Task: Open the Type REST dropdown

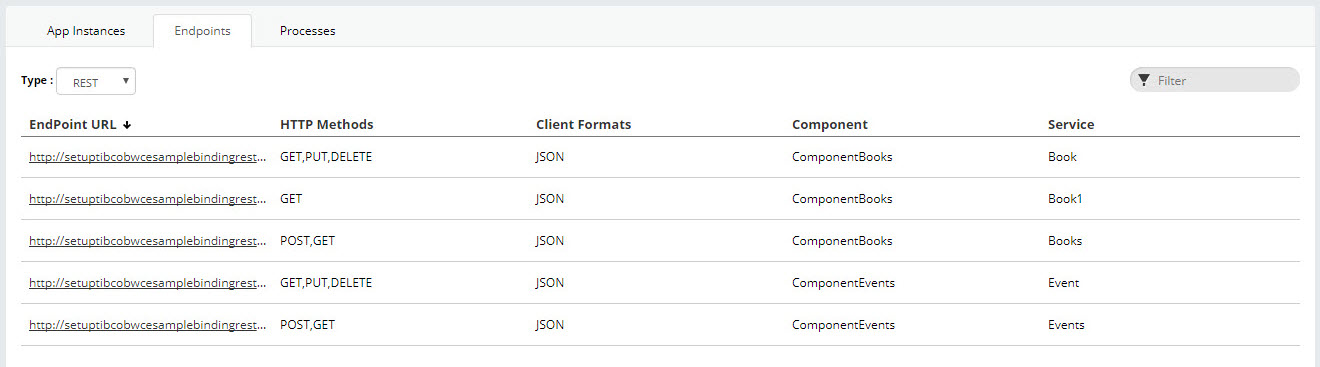Action: click(96, 82)
